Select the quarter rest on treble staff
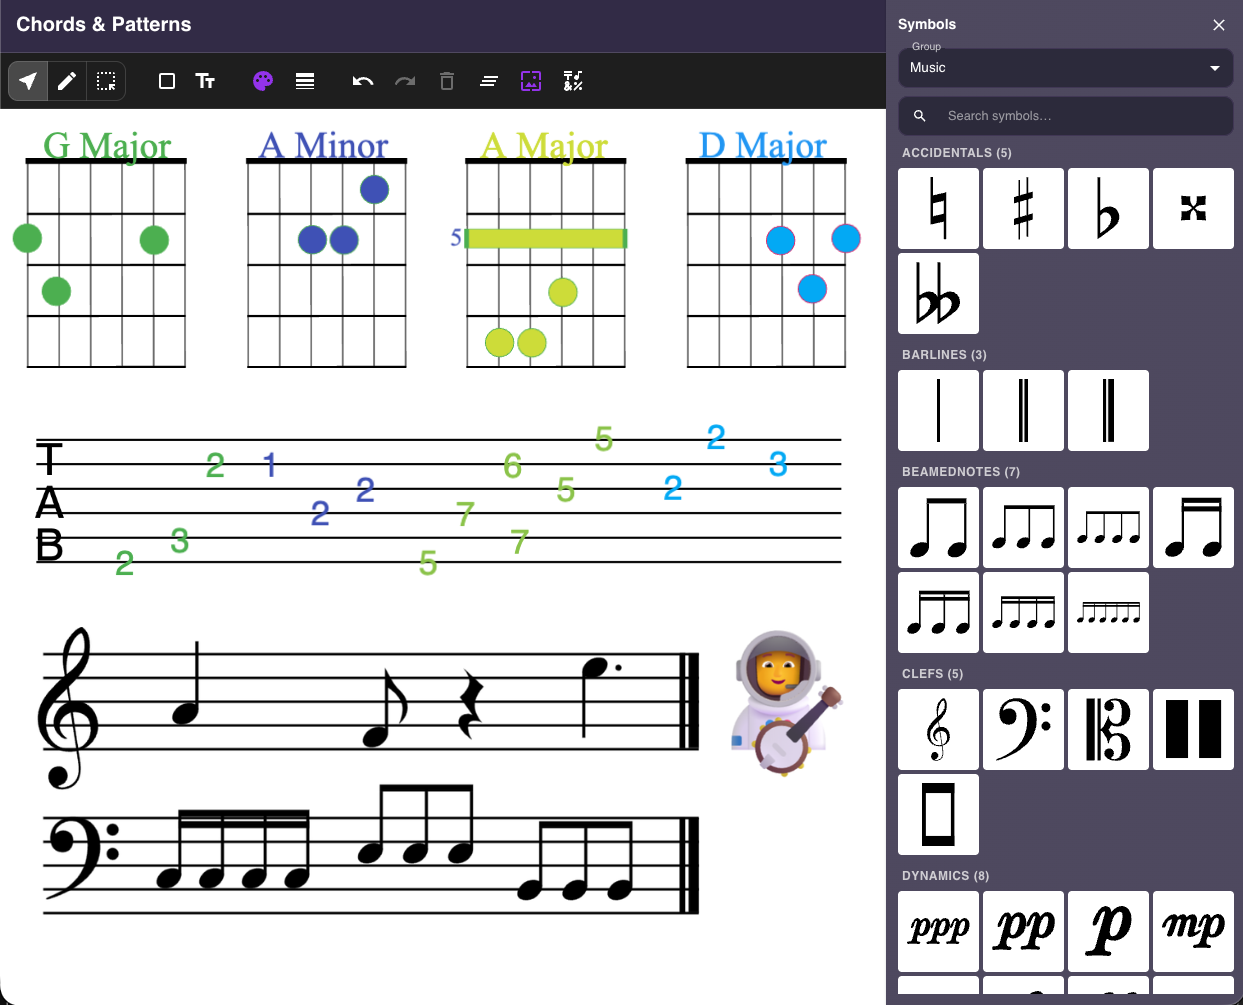 pyautogui.click(x=471, y=704)
